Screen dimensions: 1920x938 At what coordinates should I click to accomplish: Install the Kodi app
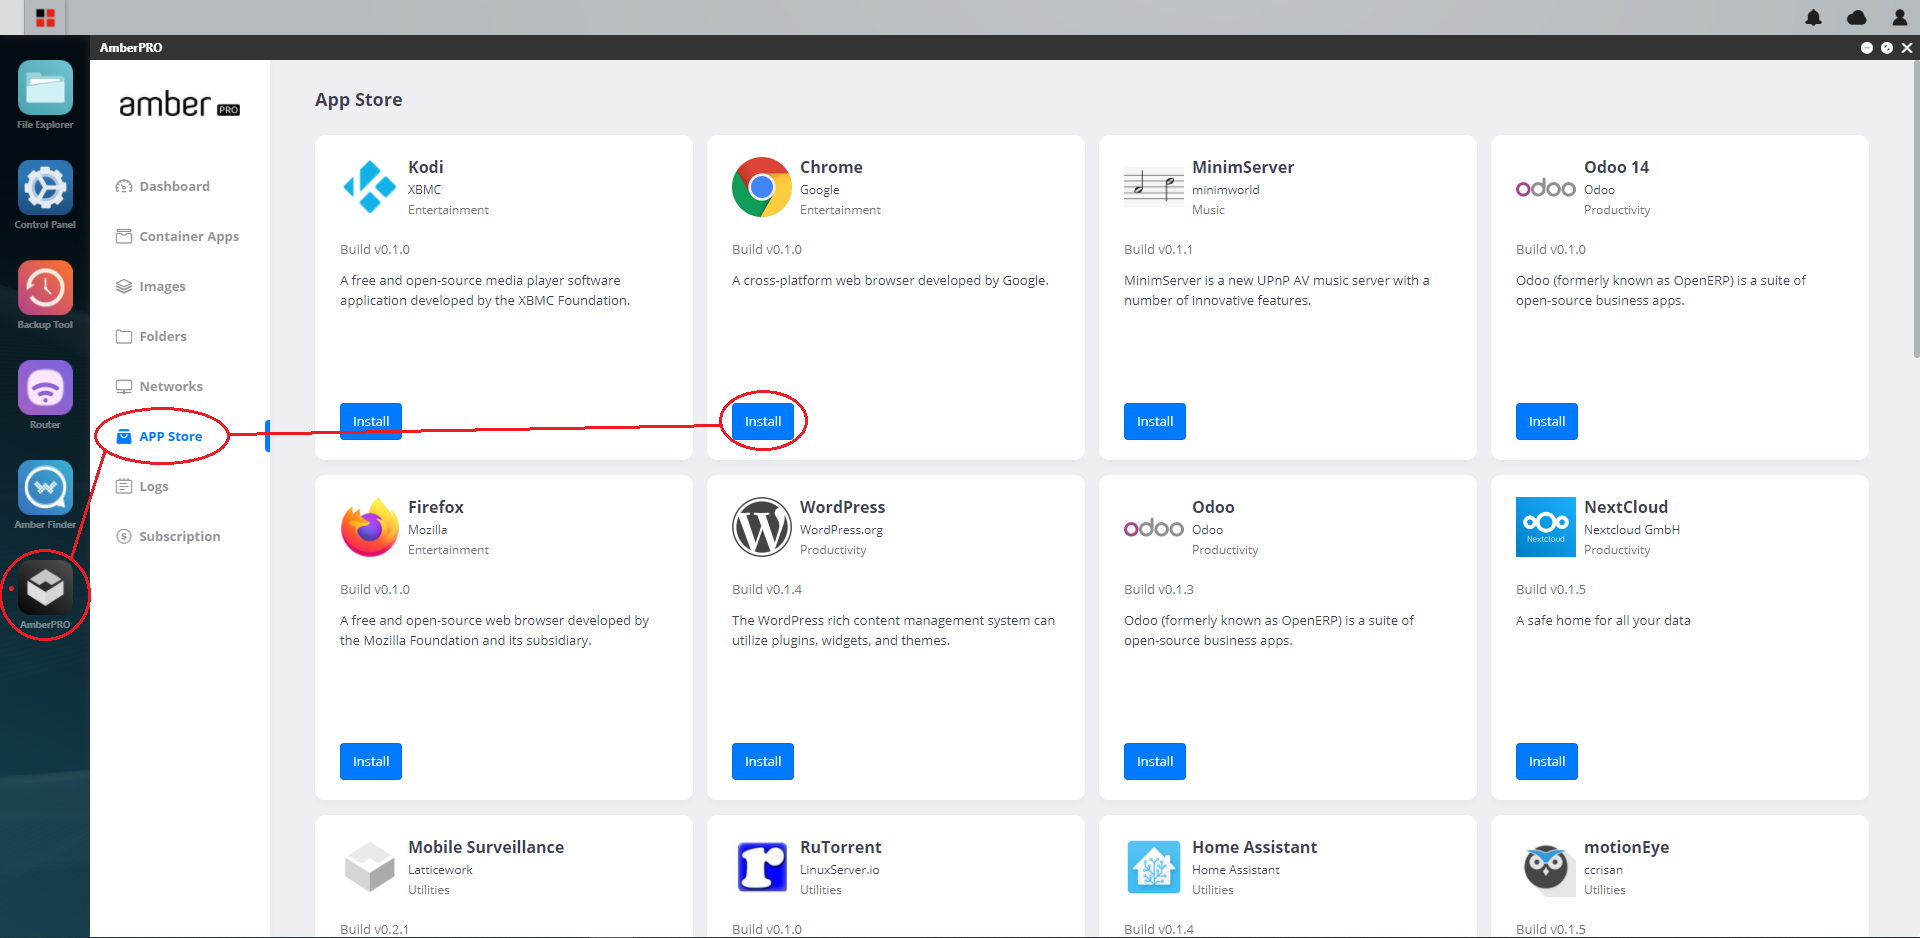tap(371, 421)
